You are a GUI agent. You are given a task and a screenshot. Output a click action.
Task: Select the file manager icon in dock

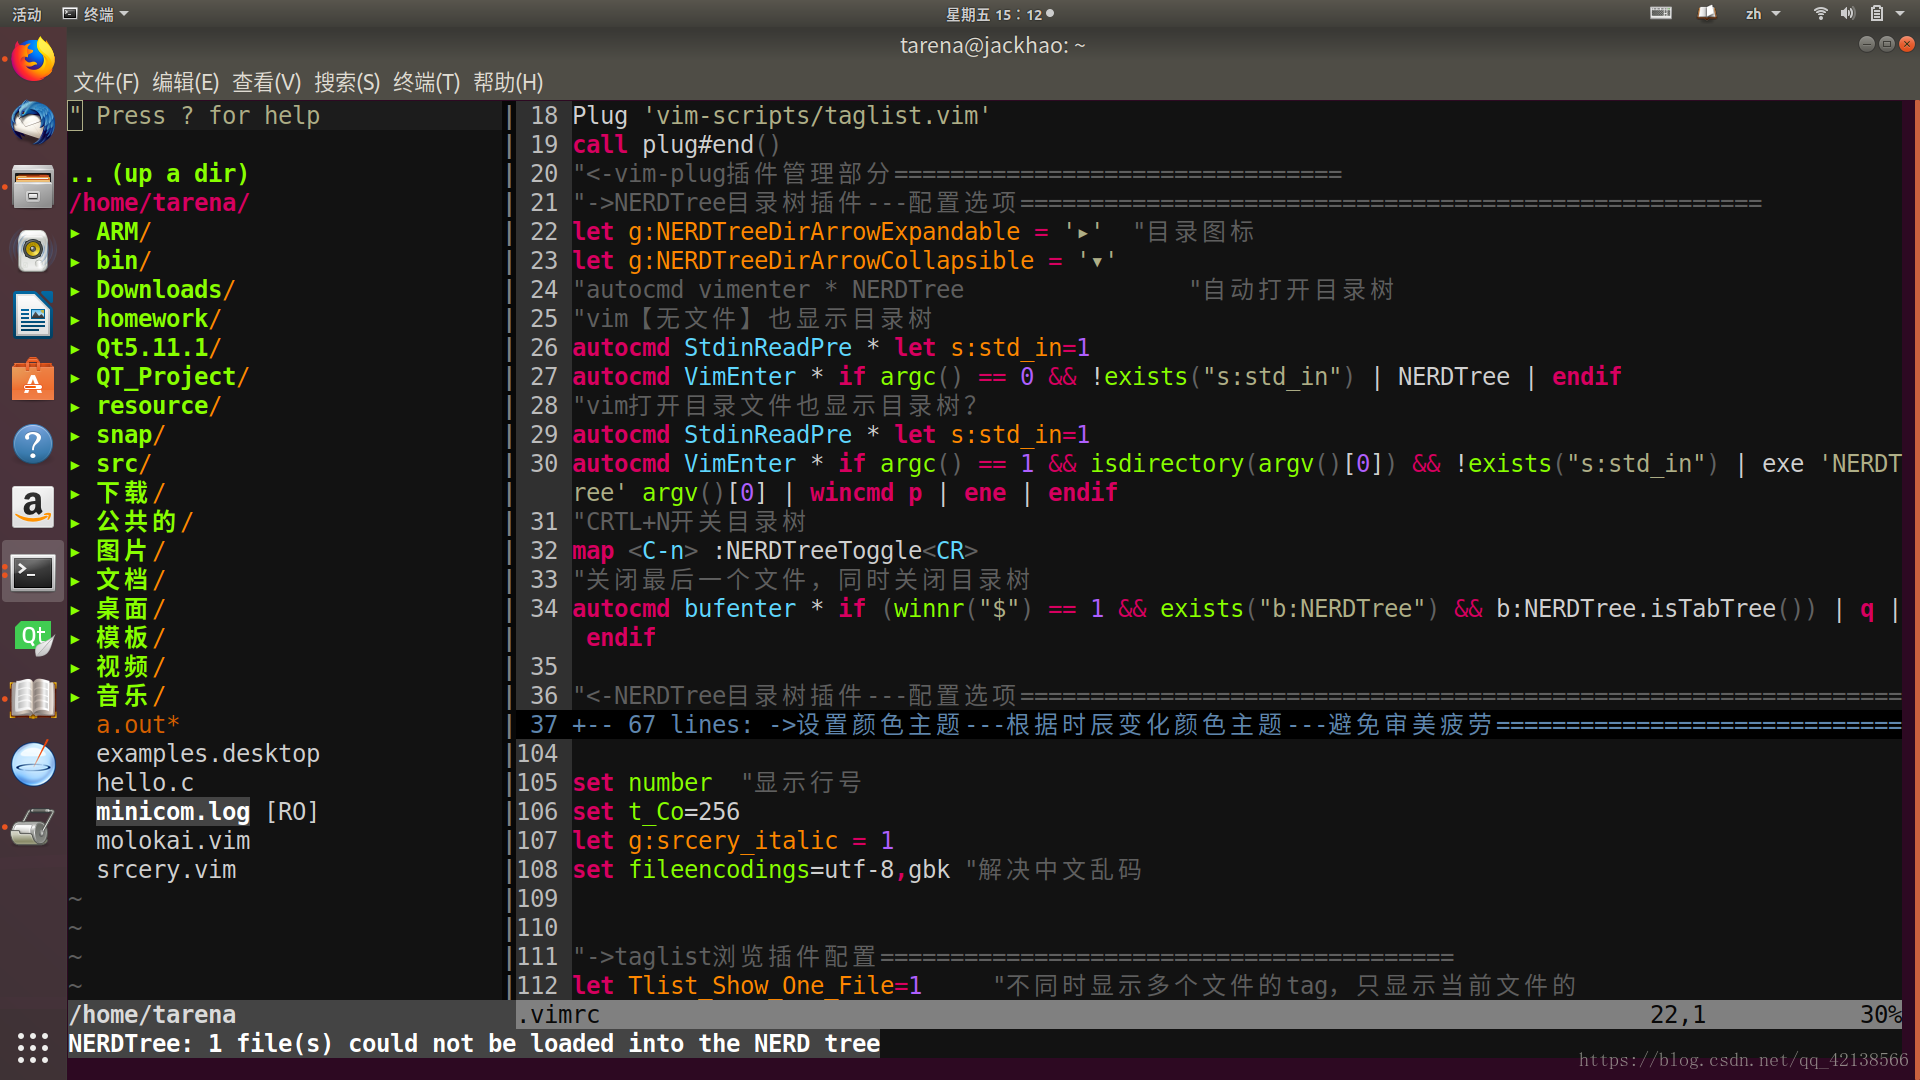[x=33, y=183]
